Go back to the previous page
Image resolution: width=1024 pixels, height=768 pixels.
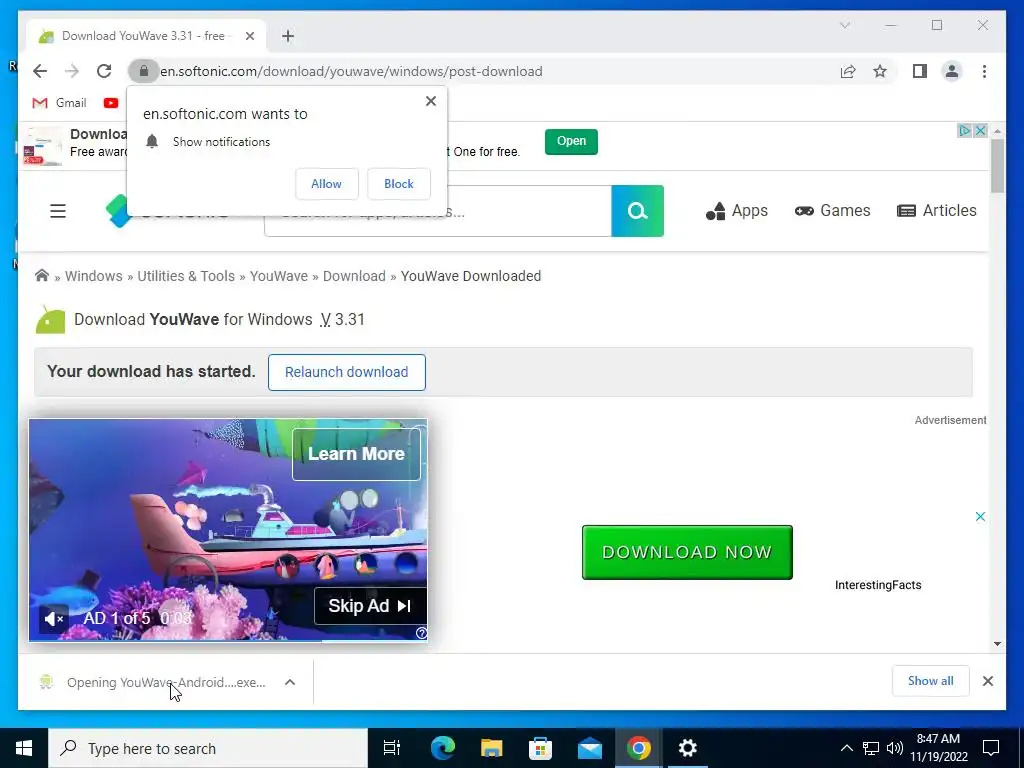(x=40, y=71)
